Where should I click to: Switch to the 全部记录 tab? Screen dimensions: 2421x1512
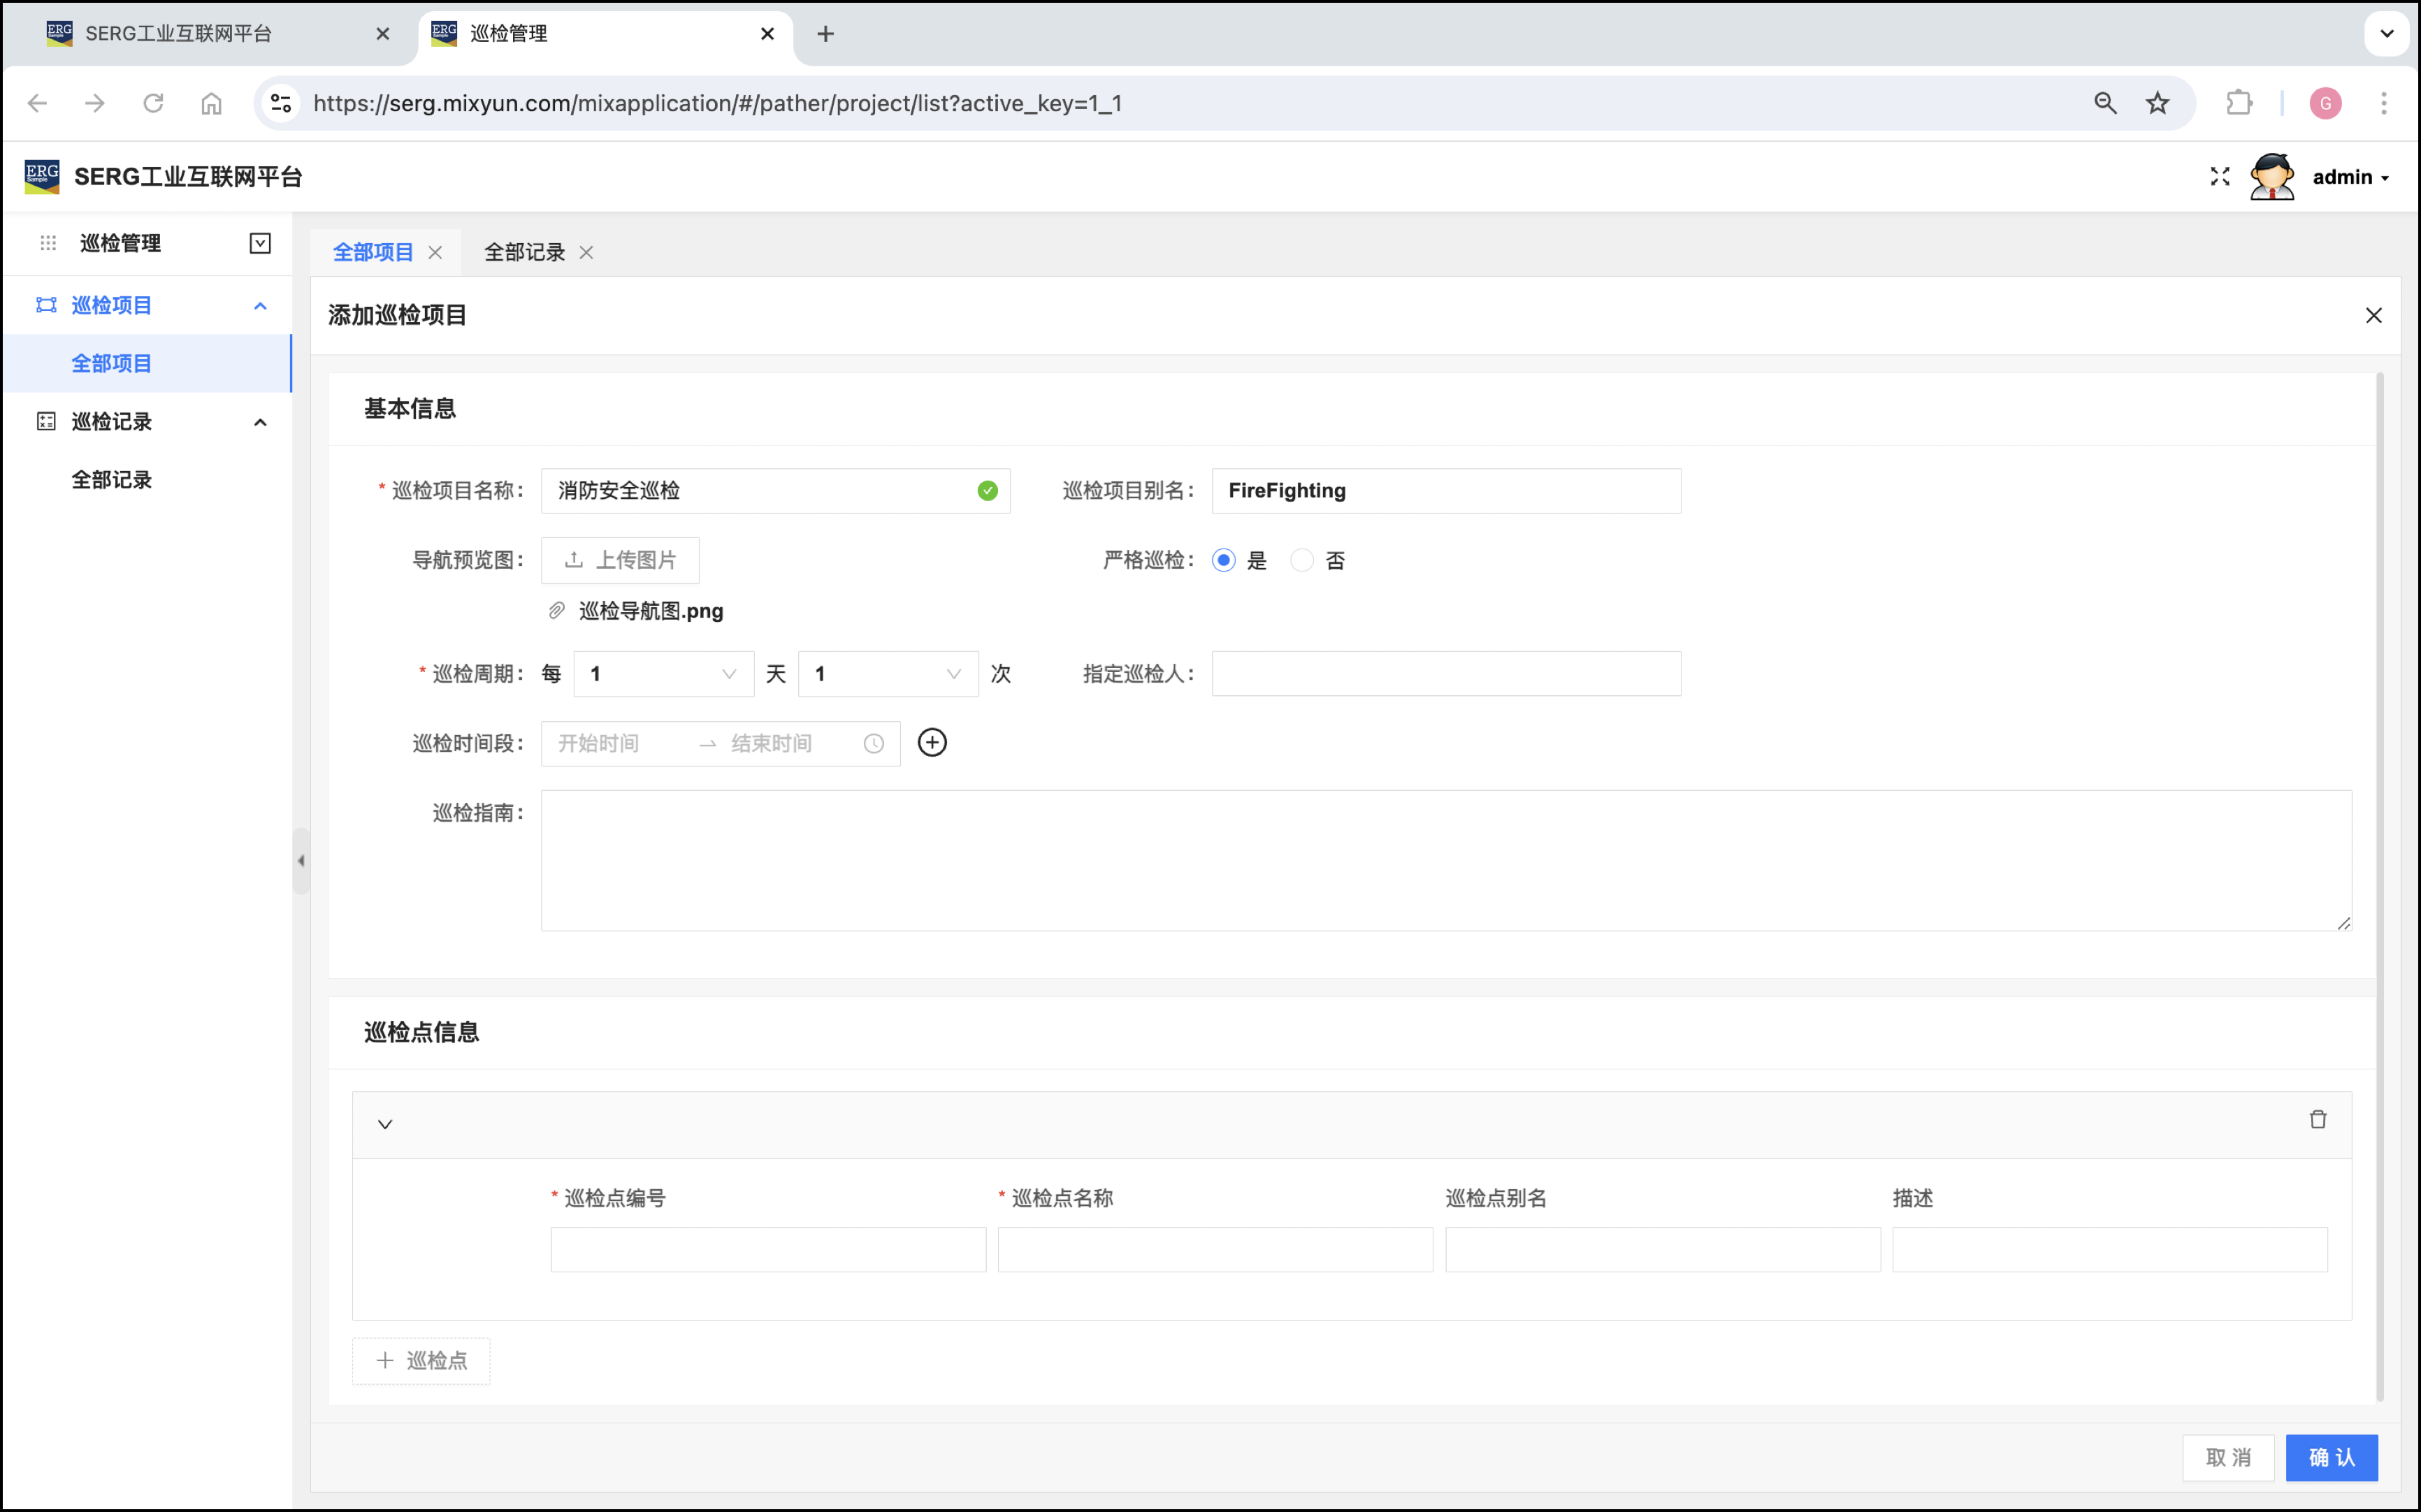pyautogui.click(x=524, y=253)
